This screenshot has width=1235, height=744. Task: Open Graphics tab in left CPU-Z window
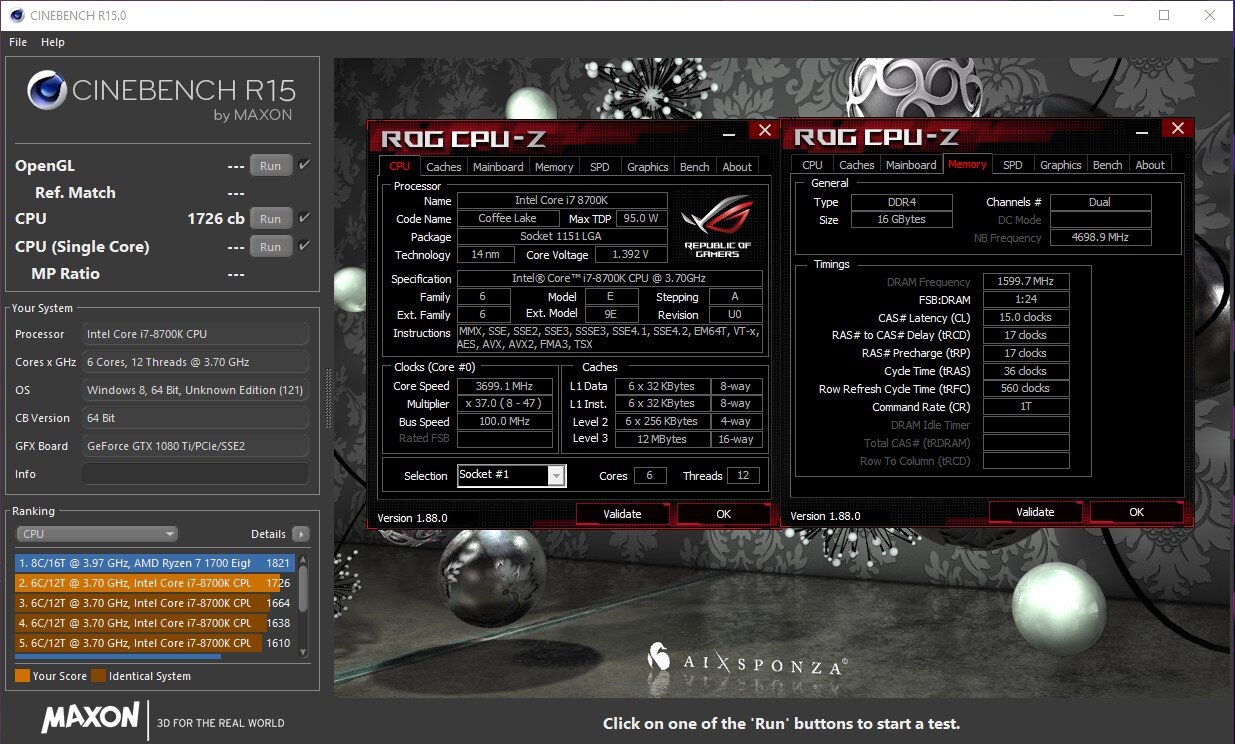click(x=648, y=167)
